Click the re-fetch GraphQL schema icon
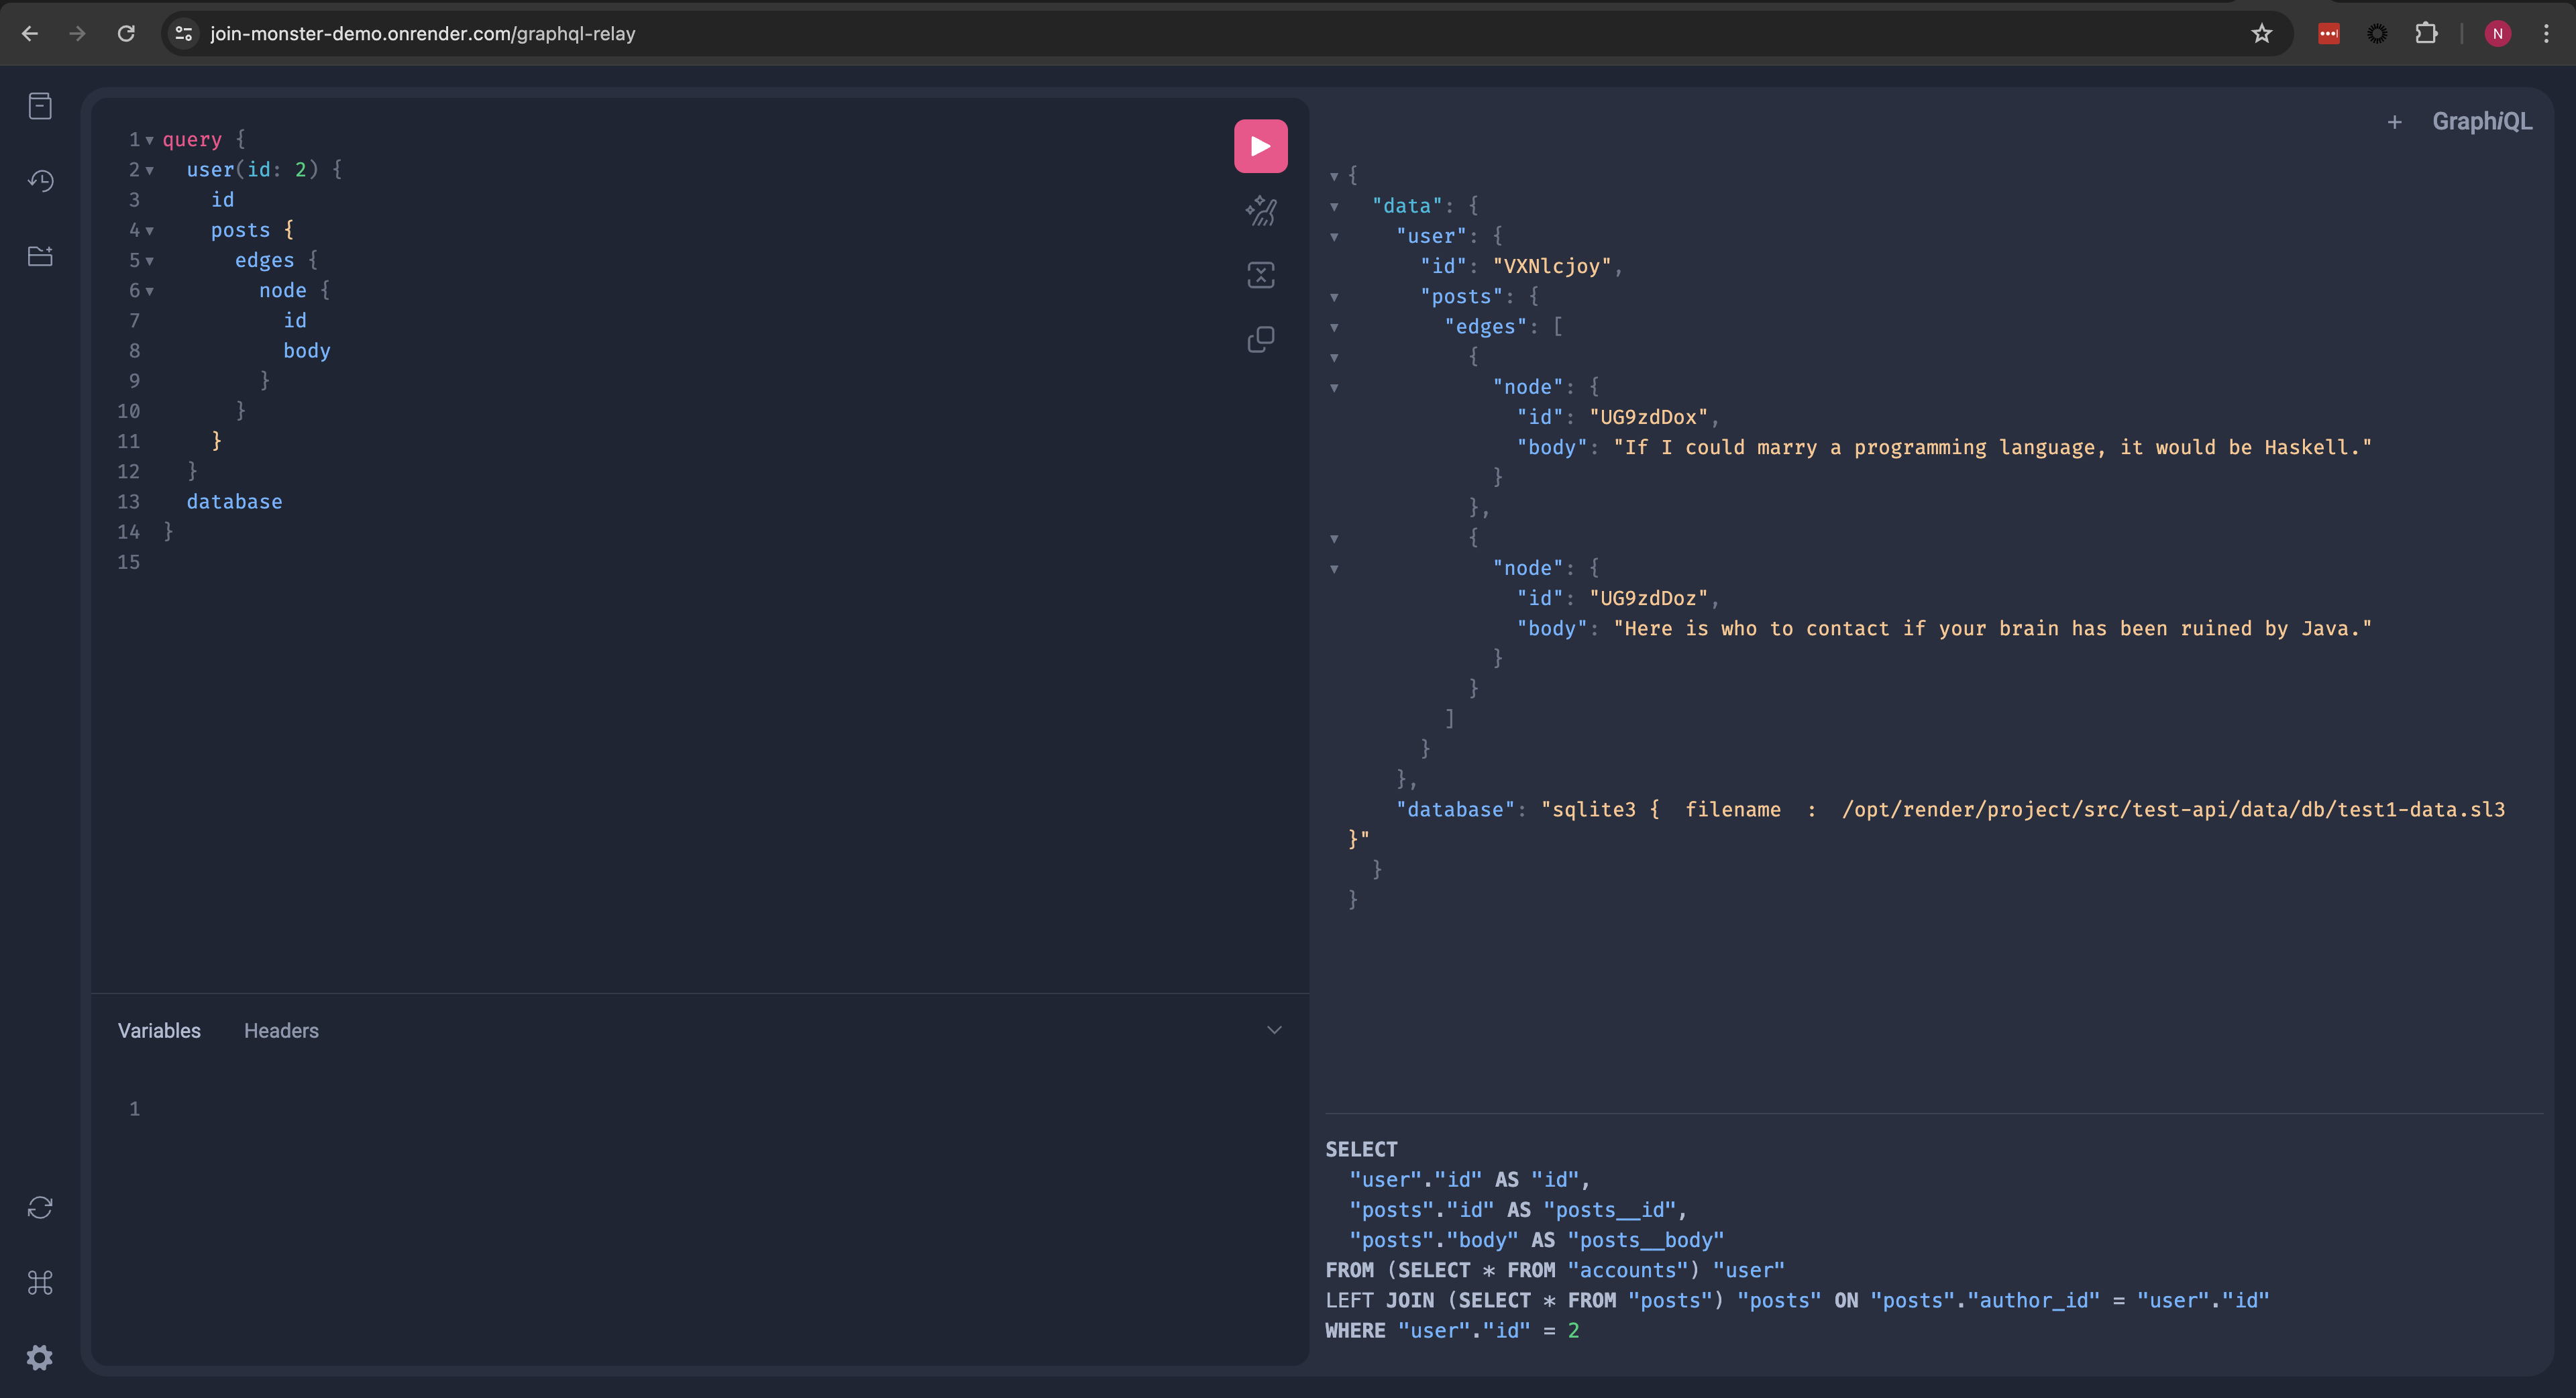Screen dimensions: 2576x1398 [40, 1207]
